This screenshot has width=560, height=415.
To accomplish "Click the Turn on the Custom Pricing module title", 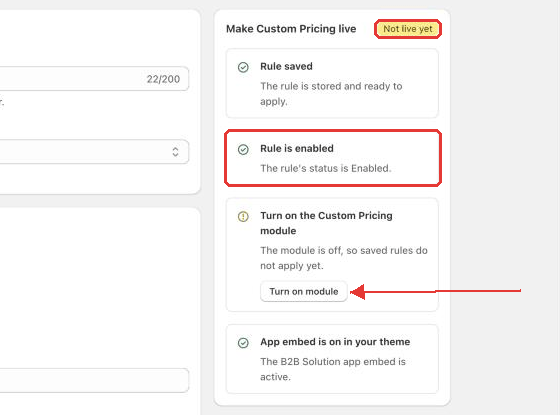I will [x=326, y=223].
